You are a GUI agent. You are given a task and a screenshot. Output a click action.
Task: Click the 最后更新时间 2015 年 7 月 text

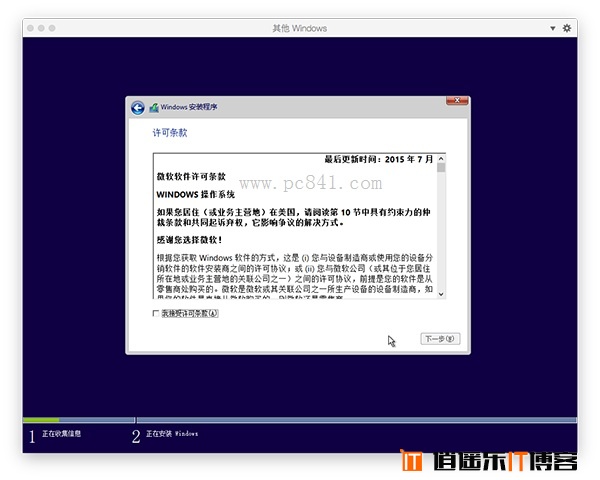(378, 159)
